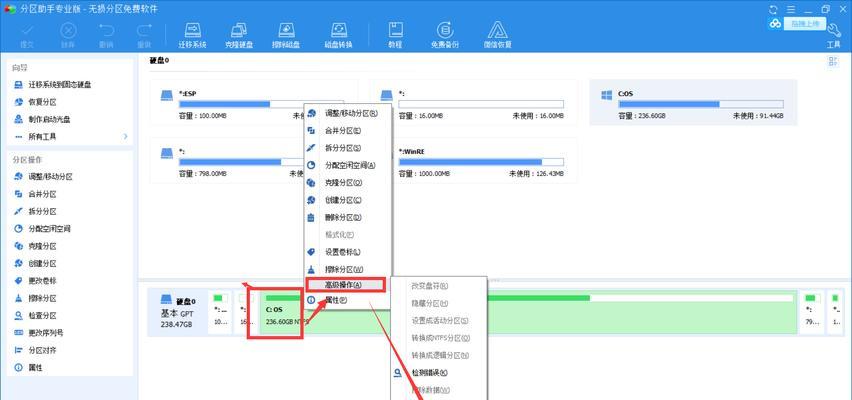Choose 克隆分区 in the context menu
Viewport: 852px width, 400px height.
click(x=347, y=183)
